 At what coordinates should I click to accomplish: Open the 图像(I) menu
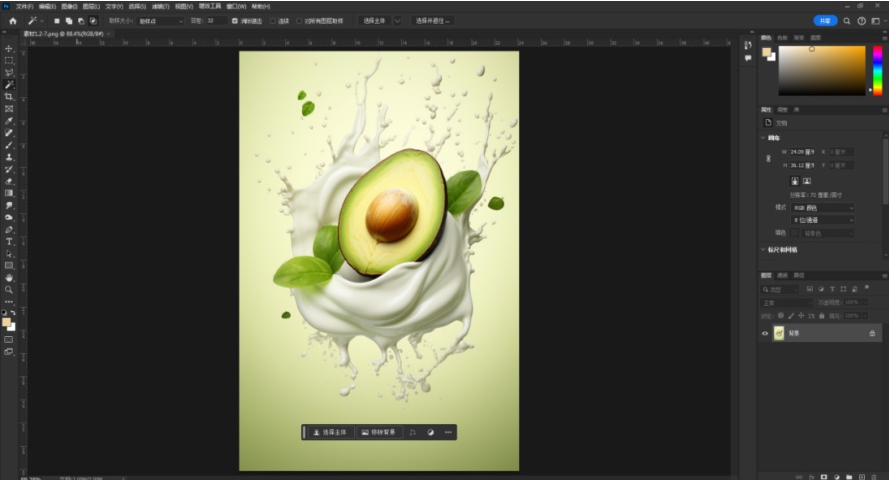[69, 6]
